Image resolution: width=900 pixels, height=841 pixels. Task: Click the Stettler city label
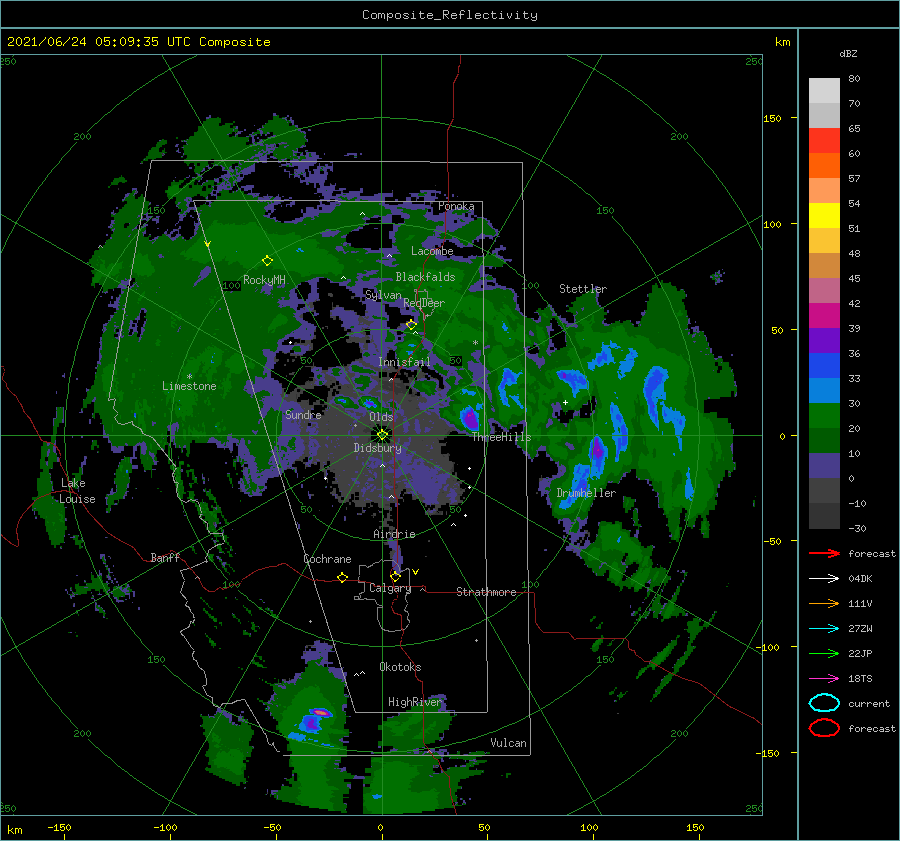583,289
